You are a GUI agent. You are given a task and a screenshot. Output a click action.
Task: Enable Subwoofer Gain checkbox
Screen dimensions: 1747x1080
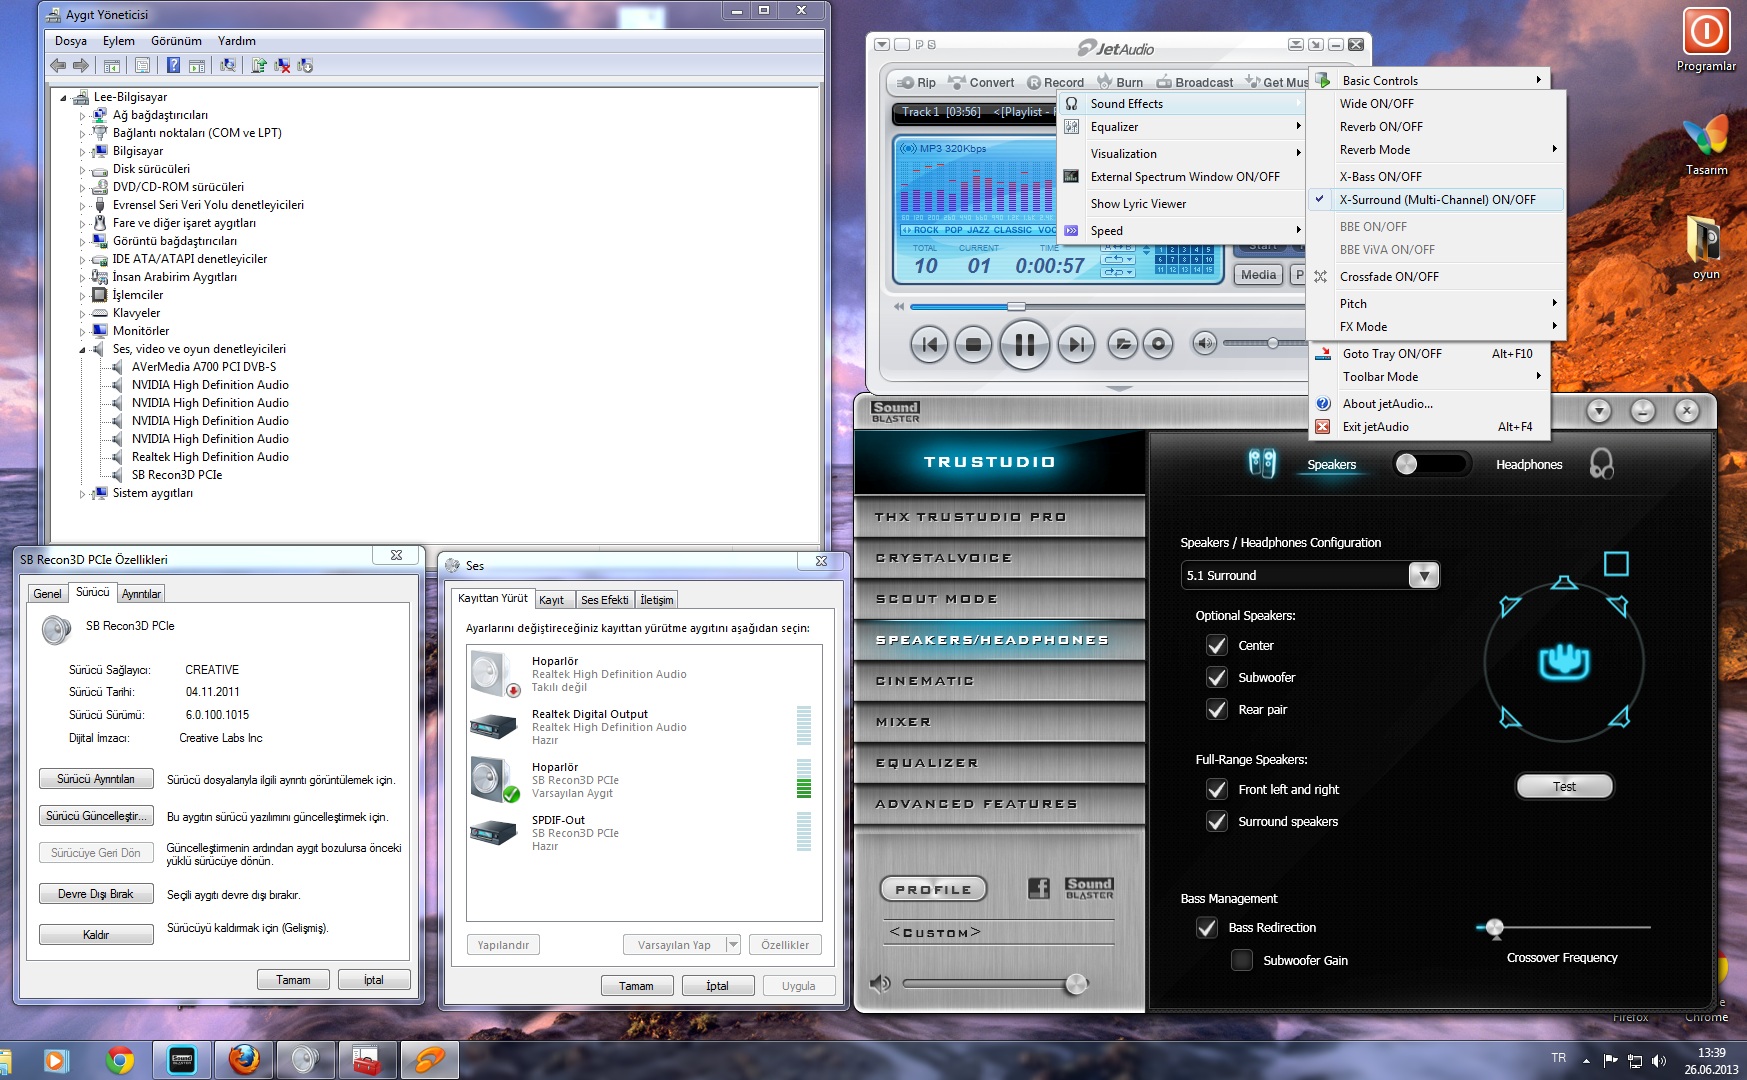(1242, 961)
